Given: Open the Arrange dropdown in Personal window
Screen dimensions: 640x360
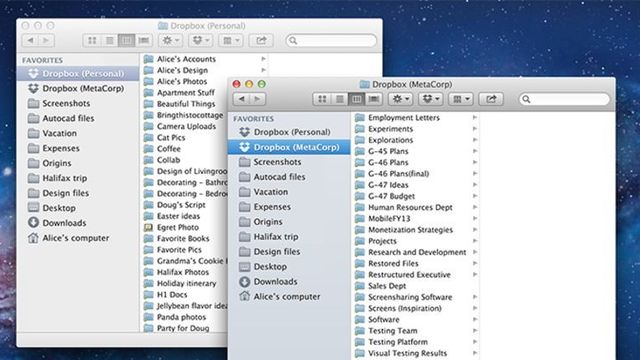Looking at the screenshot, I should coord(231,40).
